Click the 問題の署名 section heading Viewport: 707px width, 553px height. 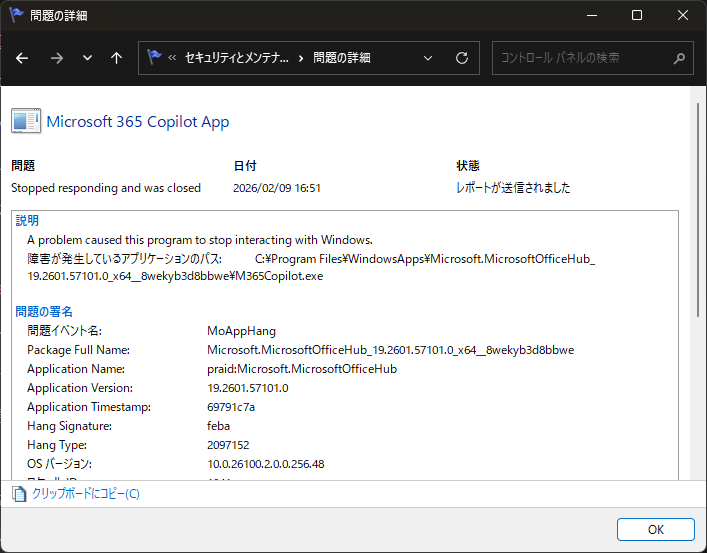pos(44,311)
